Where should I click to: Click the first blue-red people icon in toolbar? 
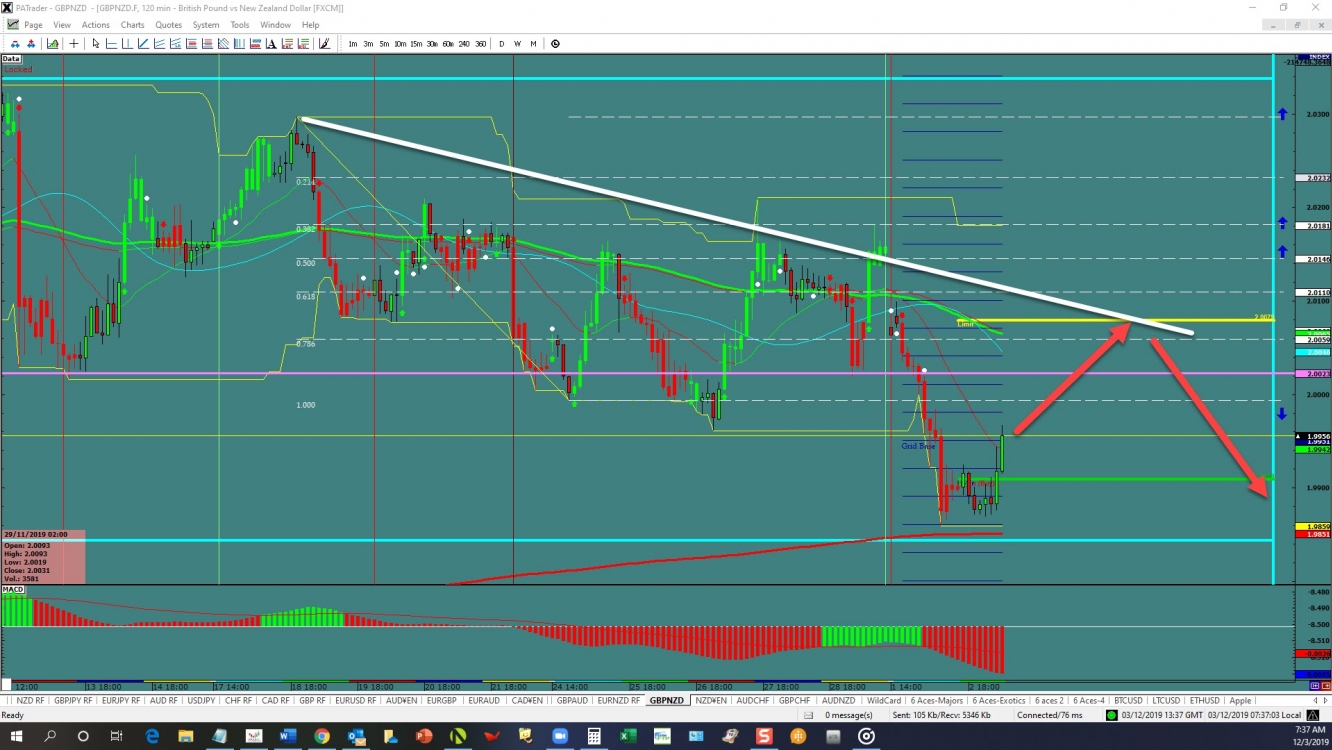tap(15, 44)
